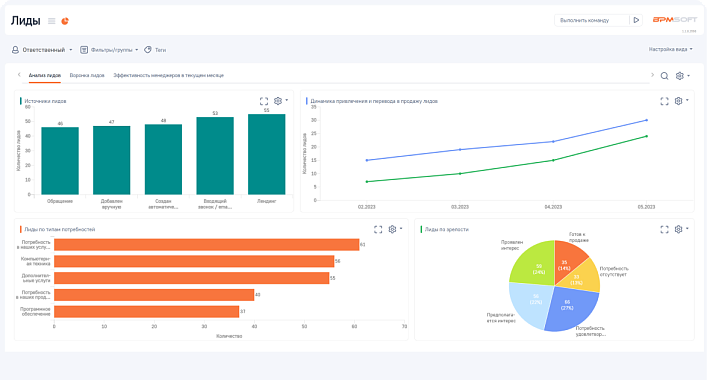This screenshot has height=380, width=707.
Task: Click the Создан автоматически bar with value 48
Action: tap(163, 160)
